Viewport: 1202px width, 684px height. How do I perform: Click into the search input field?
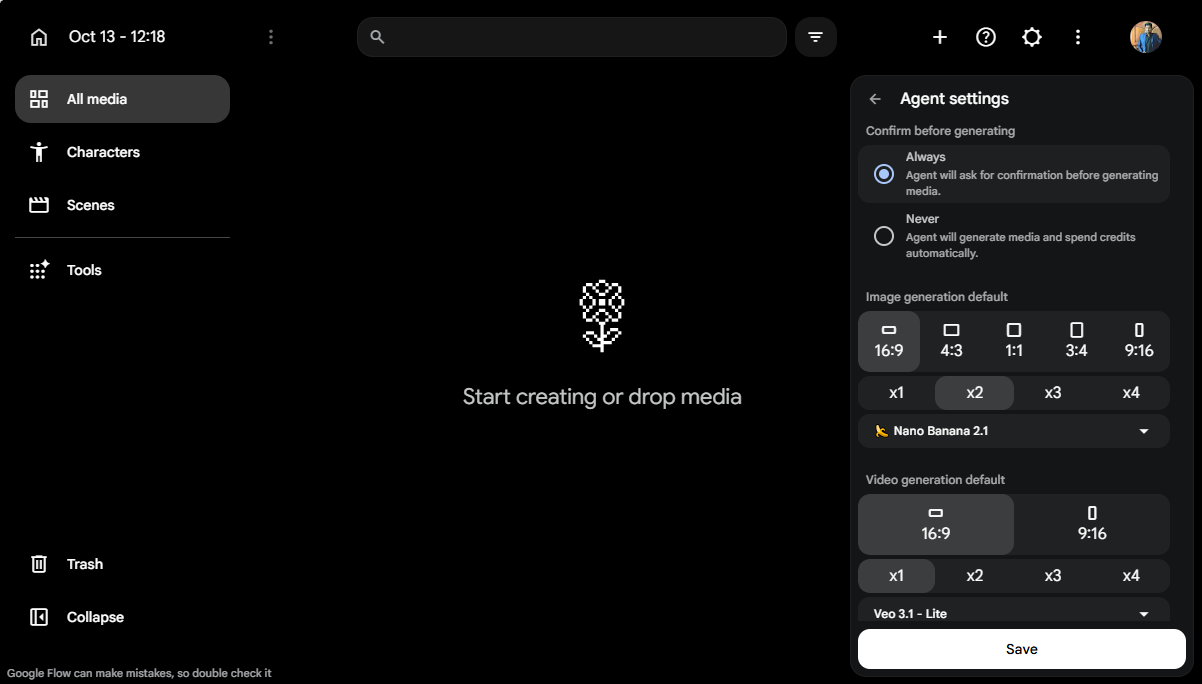[572, 37]
